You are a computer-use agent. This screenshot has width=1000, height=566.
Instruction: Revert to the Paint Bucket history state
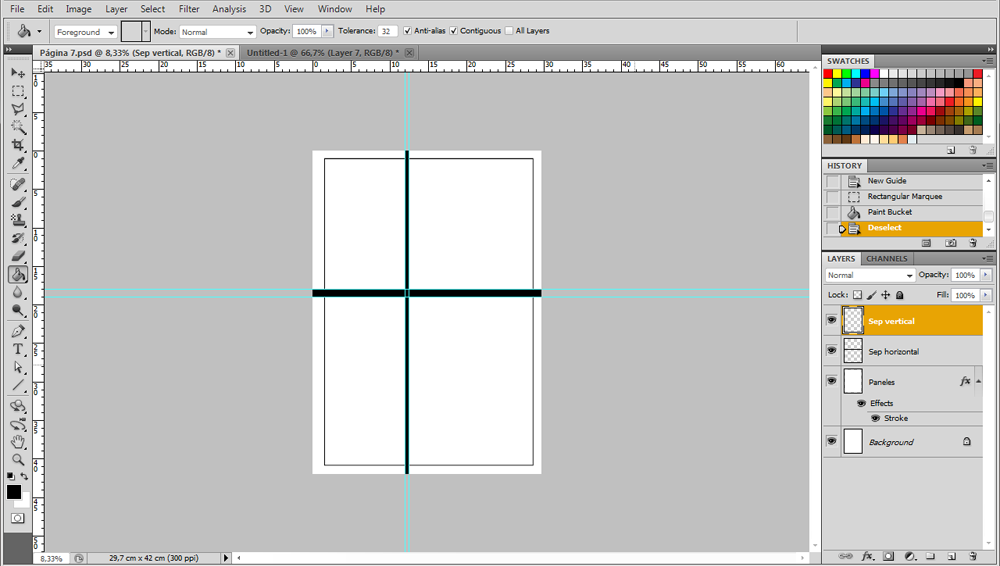point(889,212)
